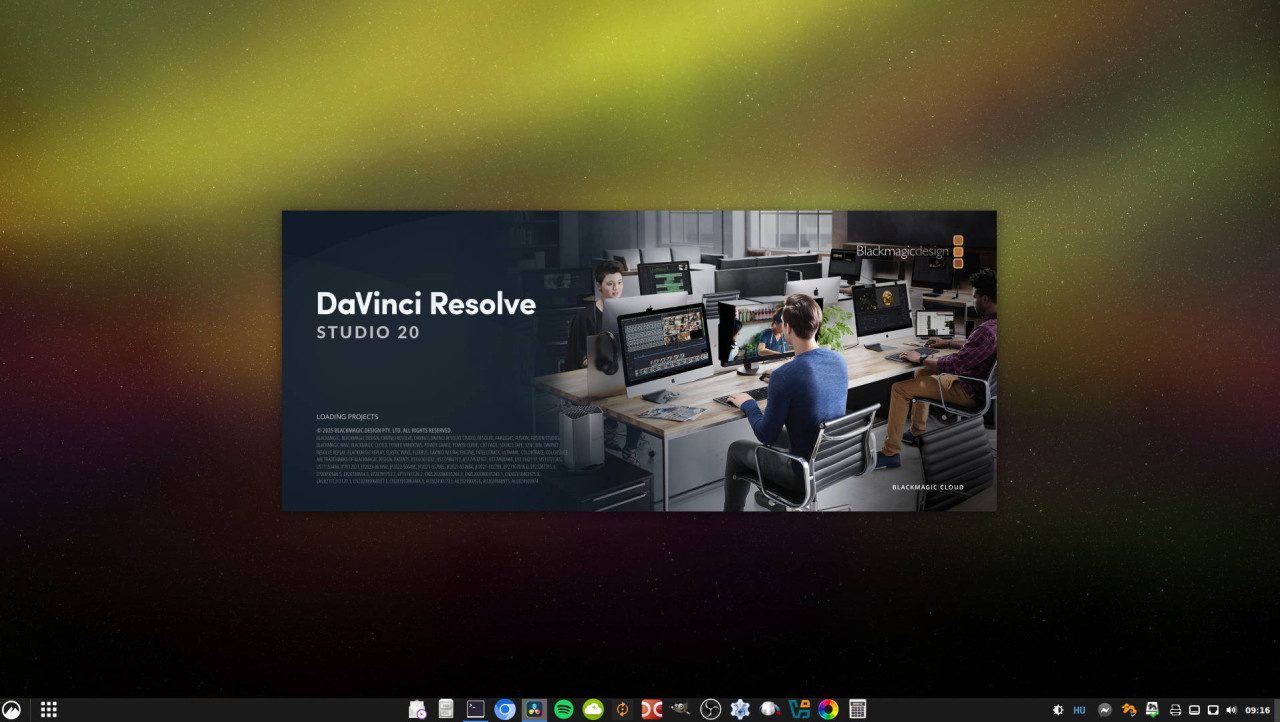Click the orange sync arrows taskbar icon
Image resolution: width=1280 pixels, height=722 pixels.
point(622,709)
